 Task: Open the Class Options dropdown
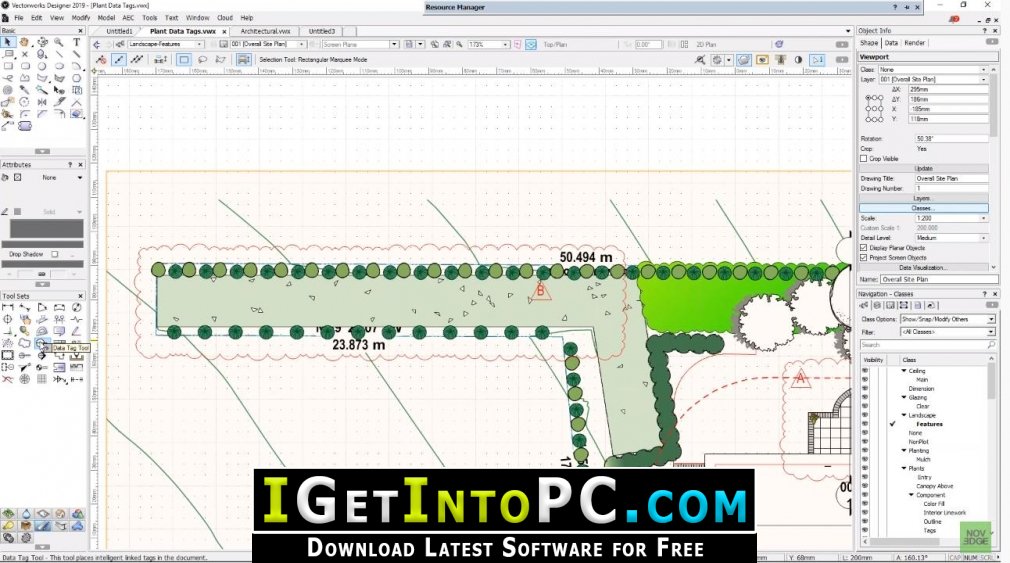(948, 319)
